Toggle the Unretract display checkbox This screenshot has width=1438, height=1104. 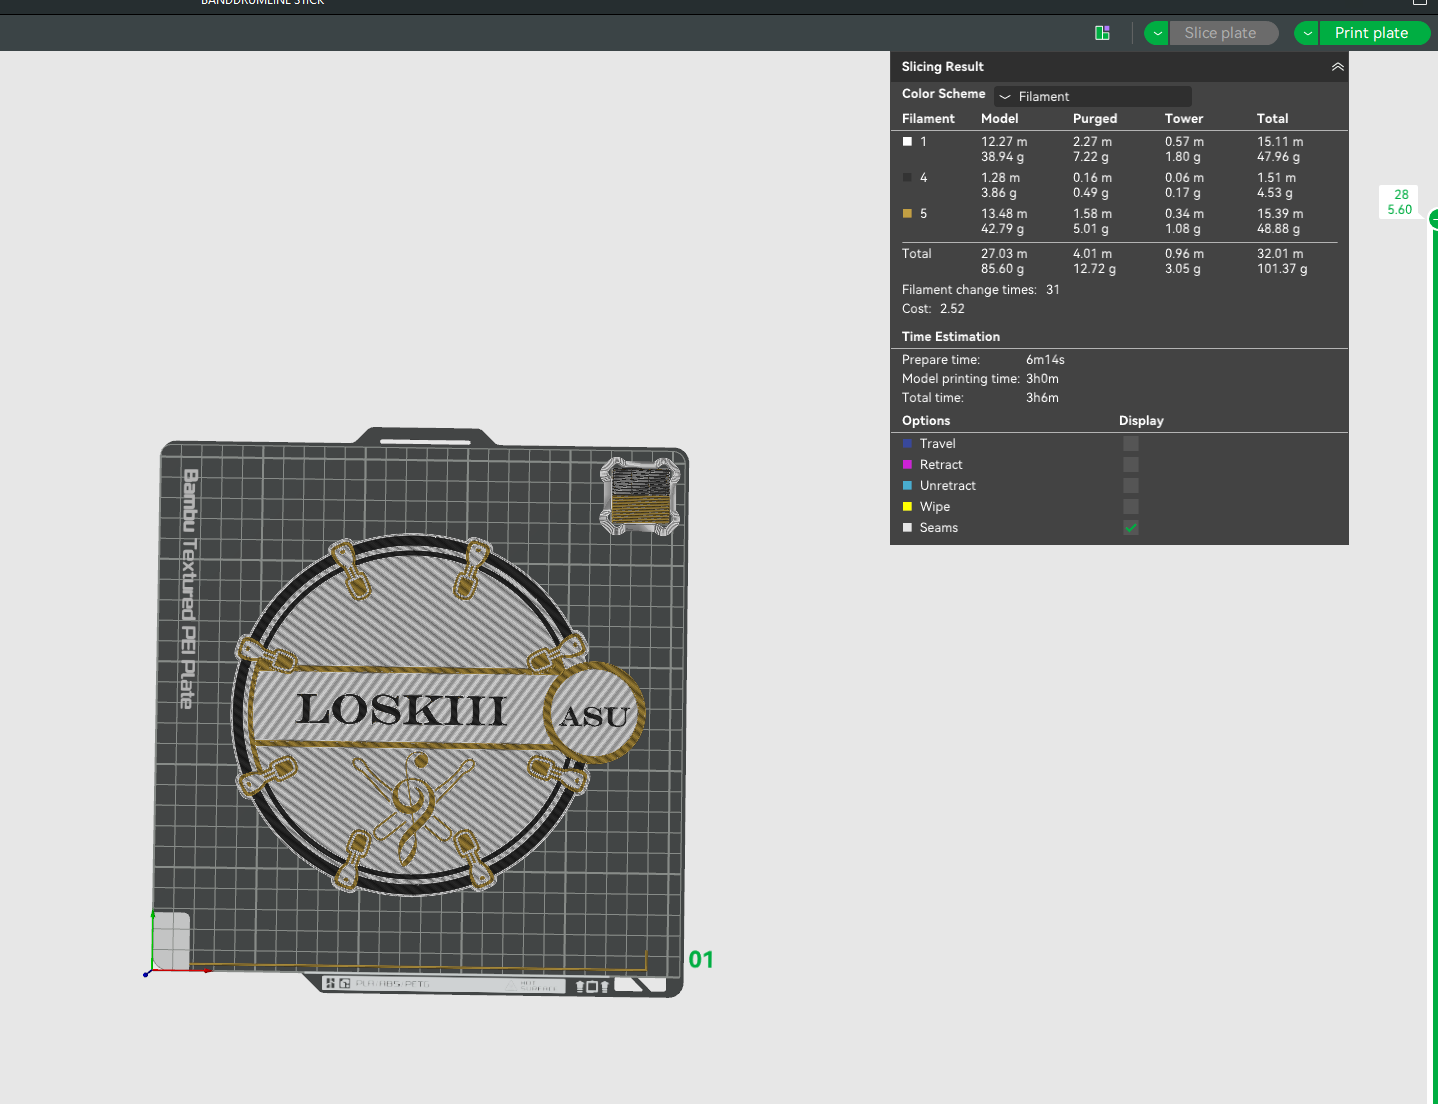1131,485
